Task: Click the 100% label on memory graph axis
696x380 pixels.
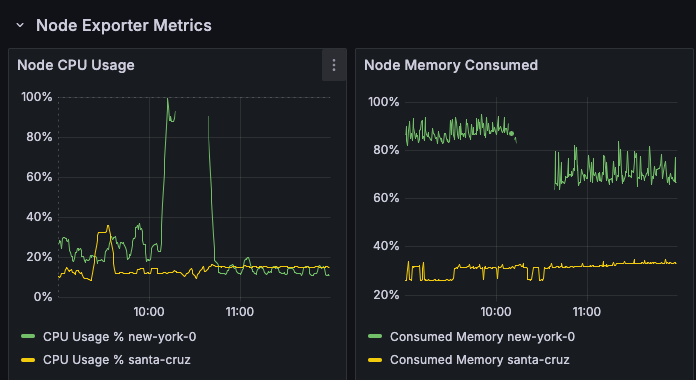Action: 384,102
